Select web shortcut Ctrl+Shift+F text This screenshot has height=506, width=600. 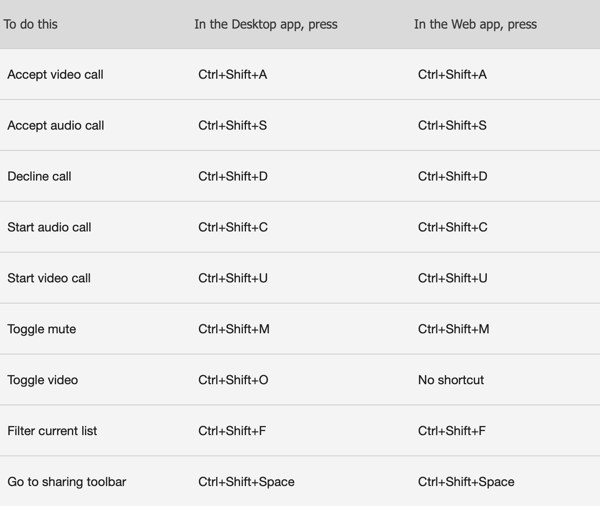452,431
